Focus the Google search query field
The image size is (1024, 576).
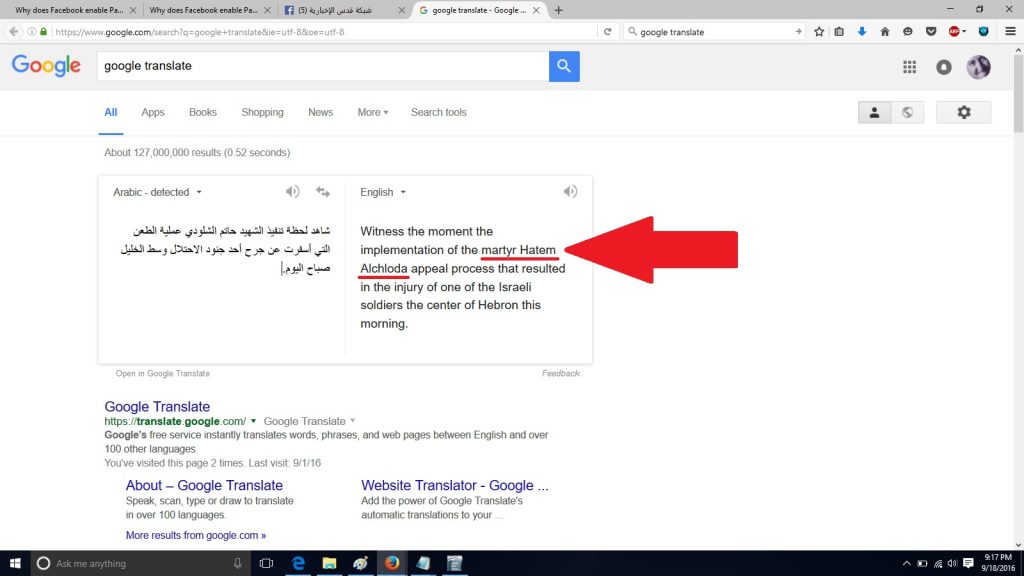tap(323, 66)
